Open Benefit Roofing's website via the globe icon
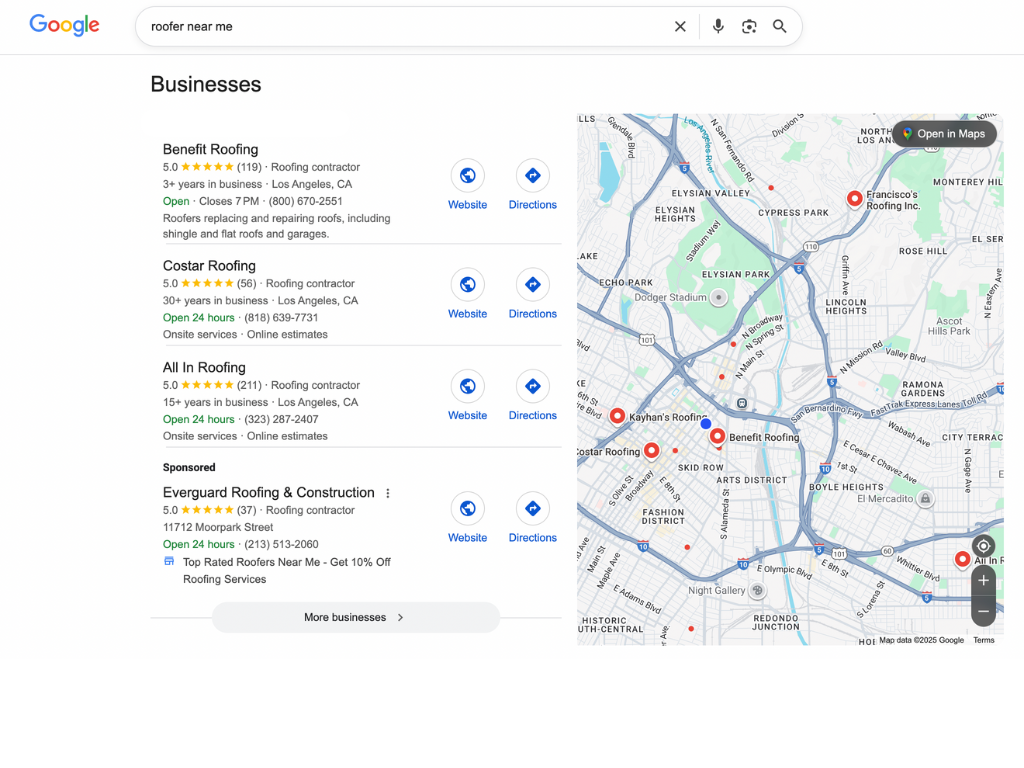Screen dimensions: 1024x768 click(x=467, y=176)
